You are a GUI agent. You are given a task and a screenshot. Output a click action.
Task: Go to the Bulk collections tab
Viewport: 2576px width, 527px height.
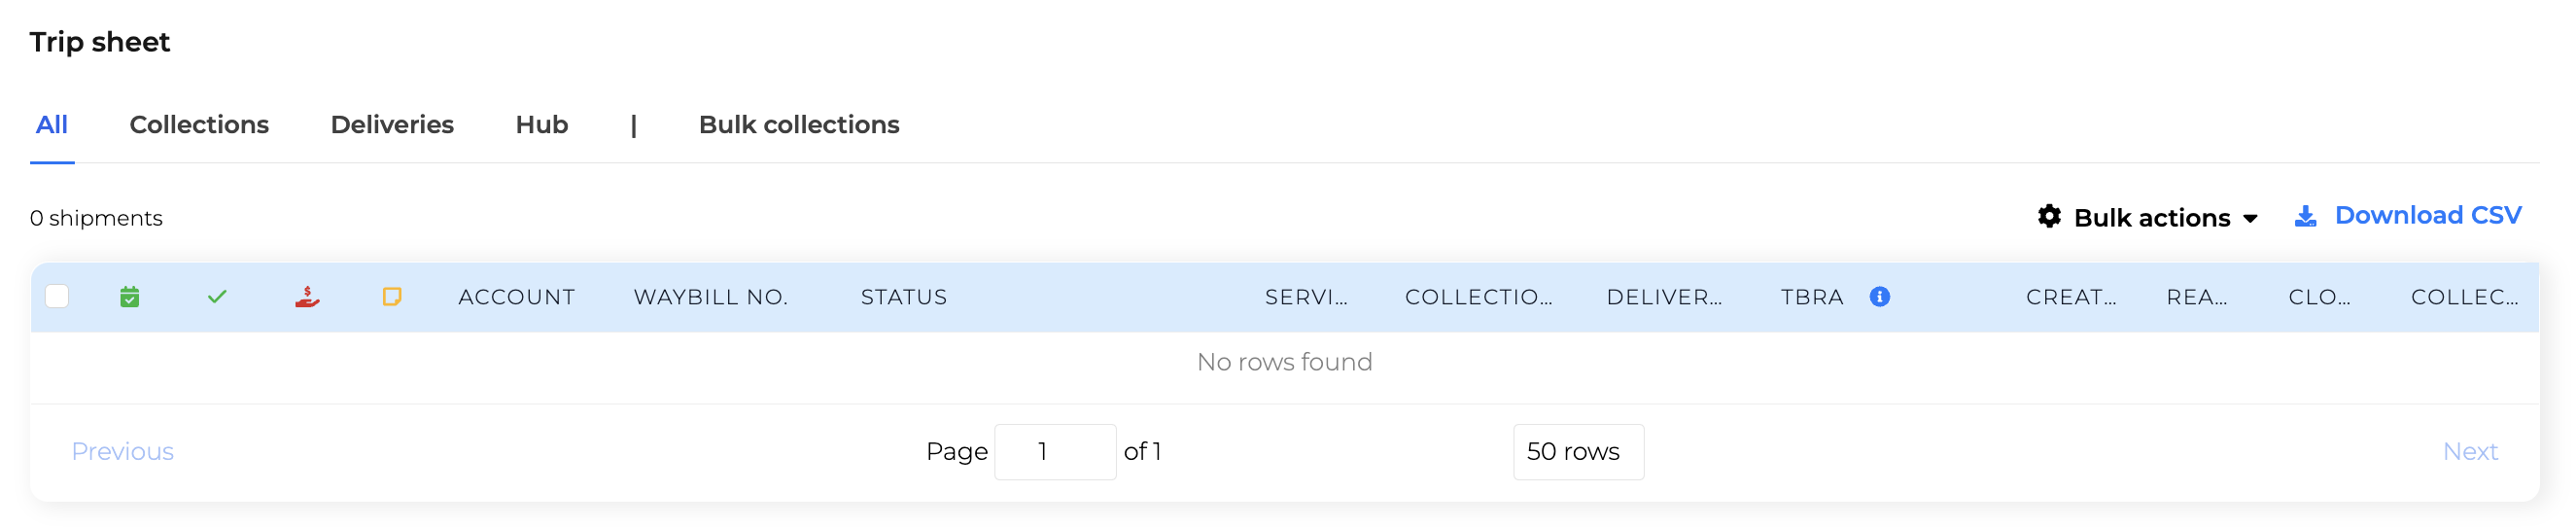799,125
